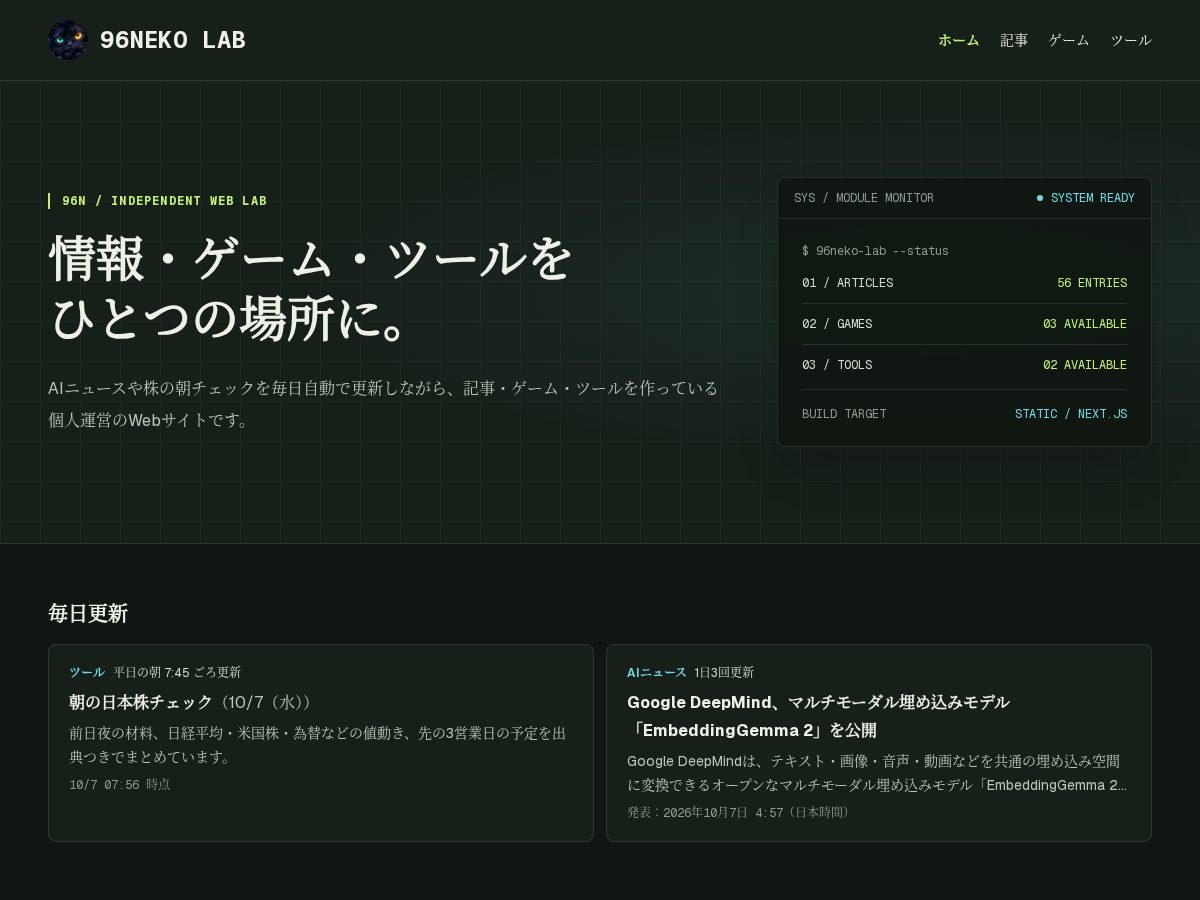Viewport: 1200px width, 900px height.
Task: Click the AIニュース tag
Action: [657, 672]
